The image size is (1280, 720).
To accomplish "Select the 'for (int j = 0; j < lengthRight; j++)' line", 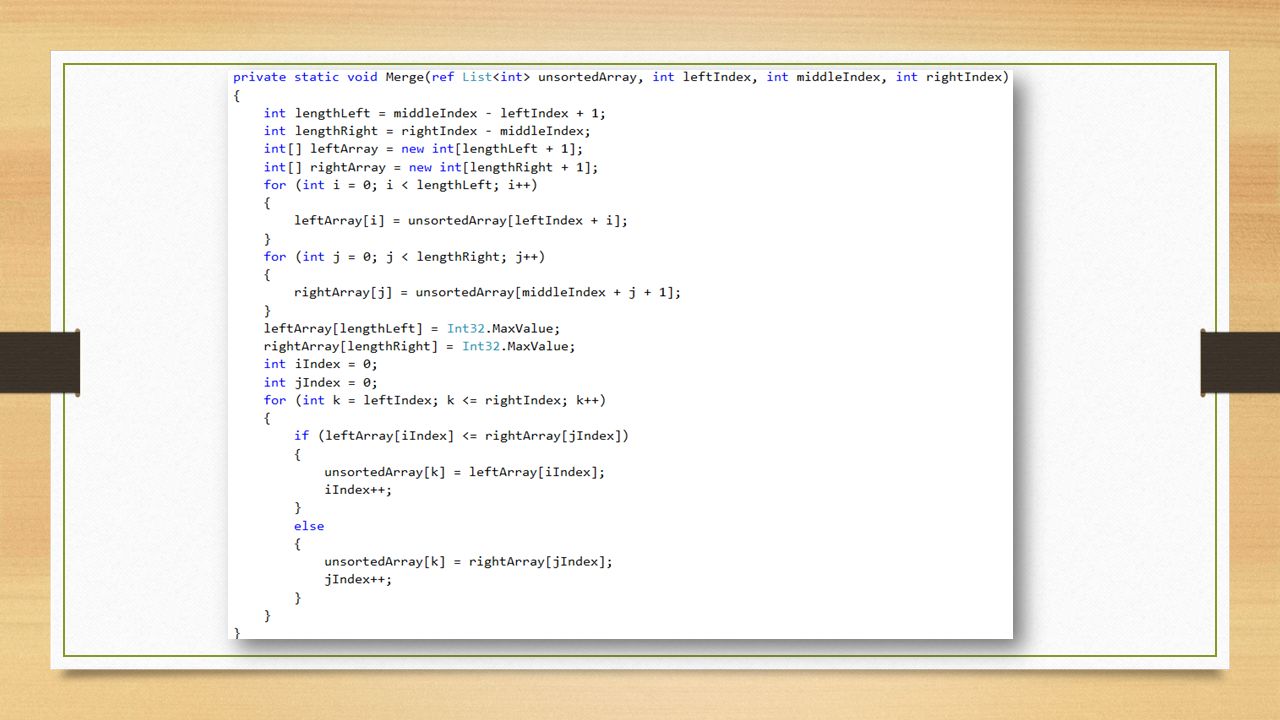I will click(404, 257).
